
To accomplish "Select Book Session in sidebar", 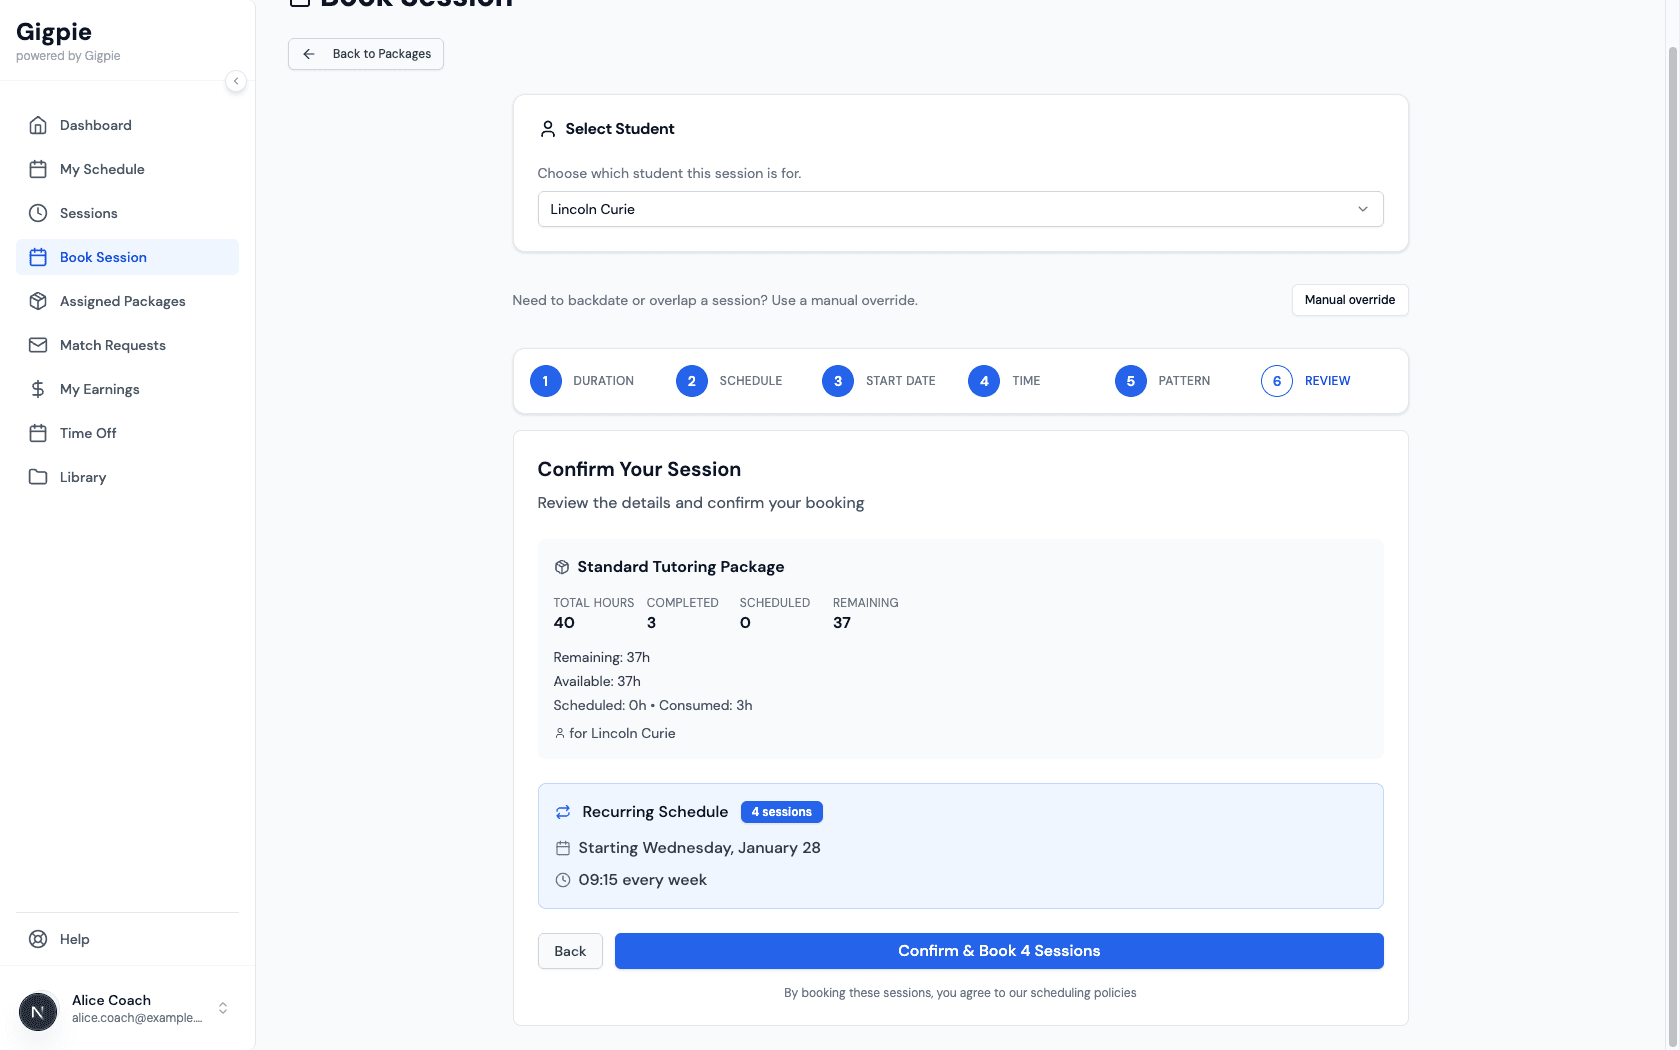I will point(103,257).
